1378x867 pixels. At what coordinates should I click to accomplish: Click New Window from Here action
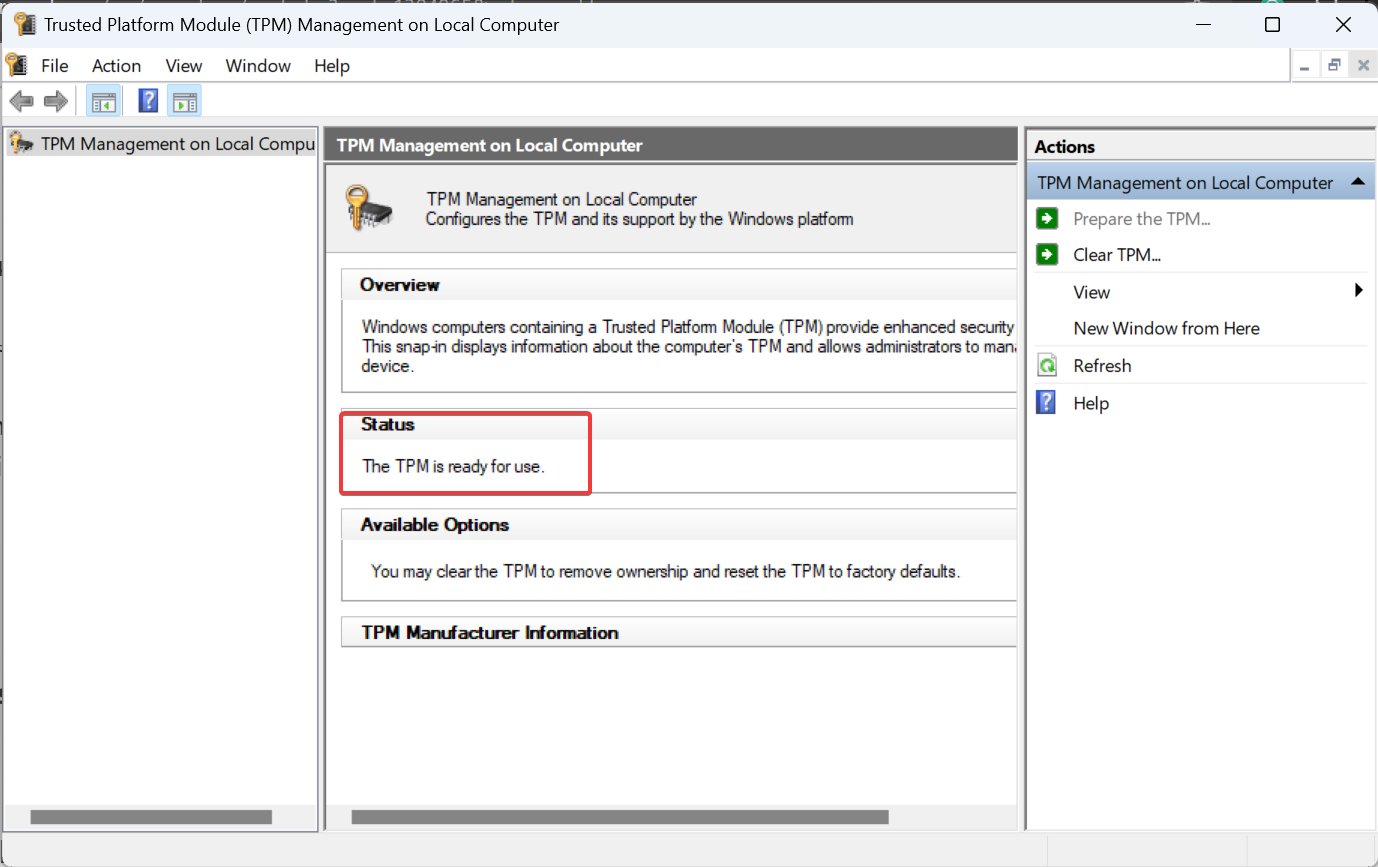(1166, 328)
